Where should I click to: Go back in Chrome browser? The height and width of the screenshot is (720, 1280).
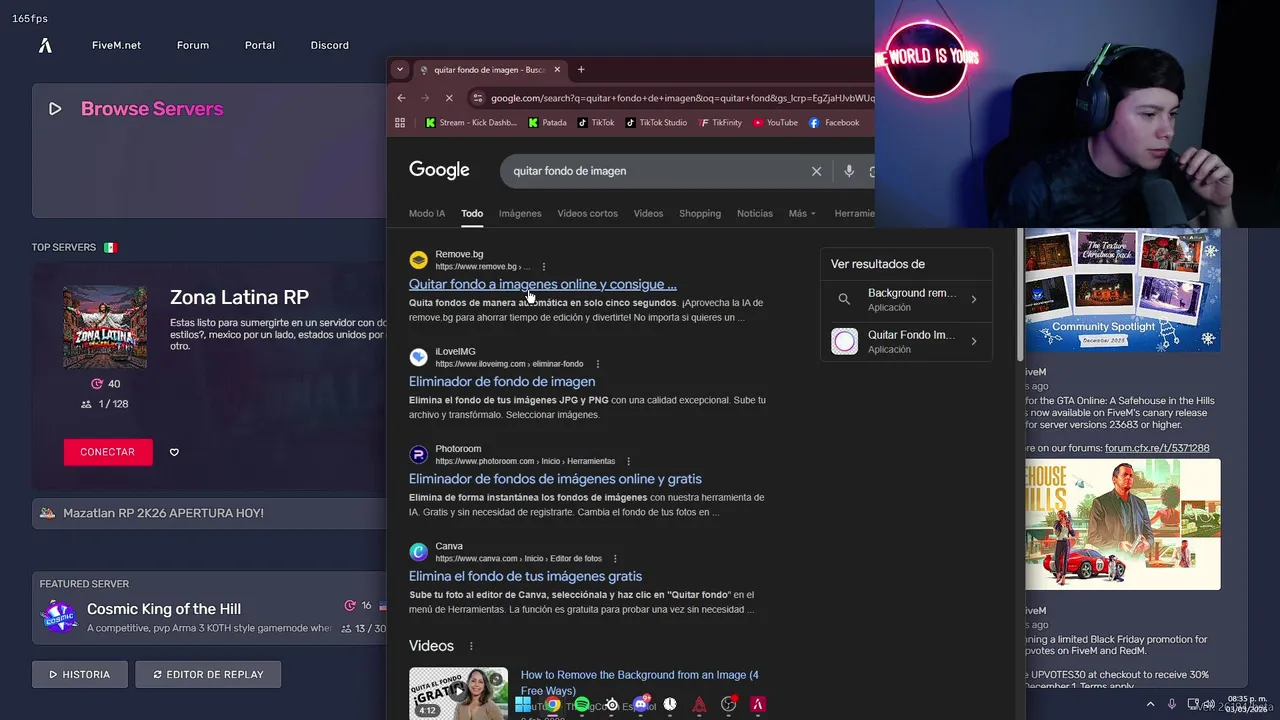coord(402,98)
